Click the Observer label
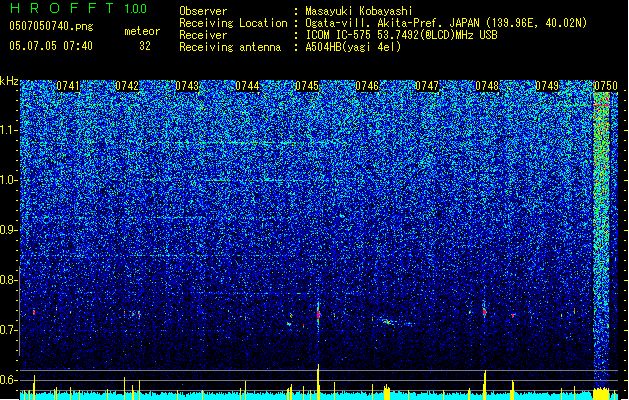Image resolution: width=629 pixels, height=400 pixels. tap(203, 11)
